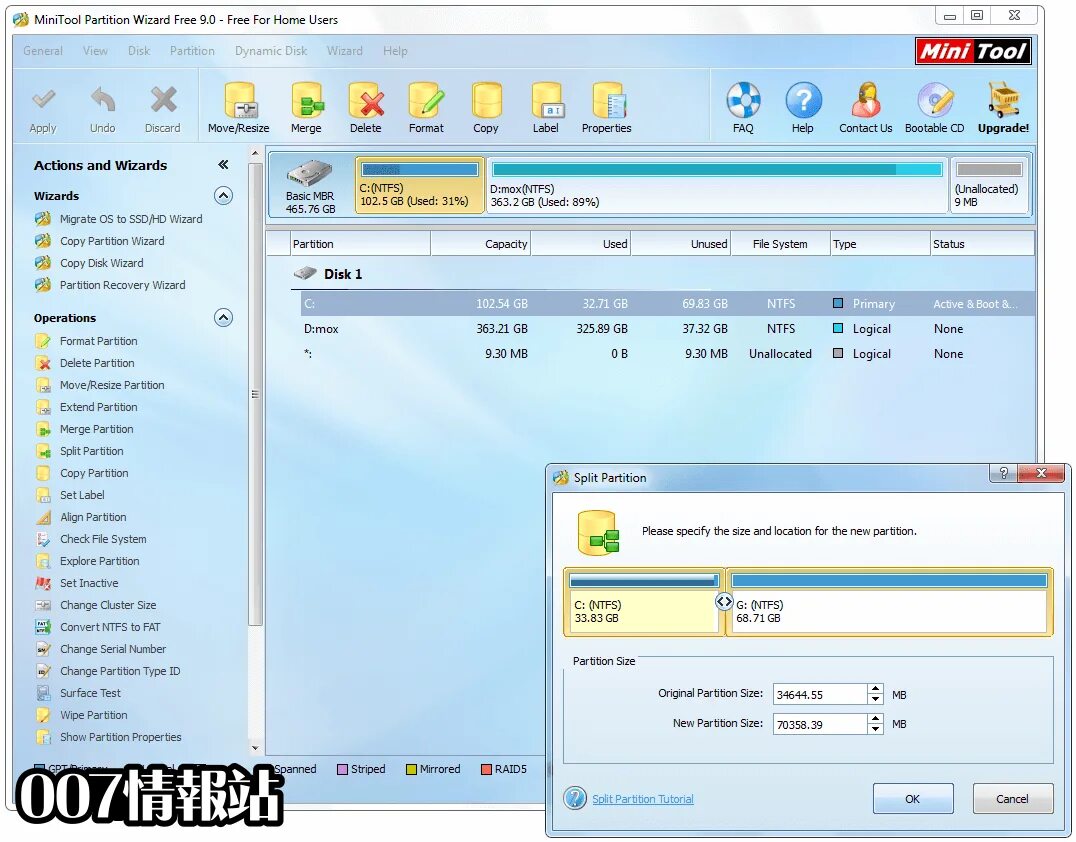Viewport: 1076px width, 842px height.
Task: Open the FAQ lifebuoy icon
Action: (x=743, y=101)
